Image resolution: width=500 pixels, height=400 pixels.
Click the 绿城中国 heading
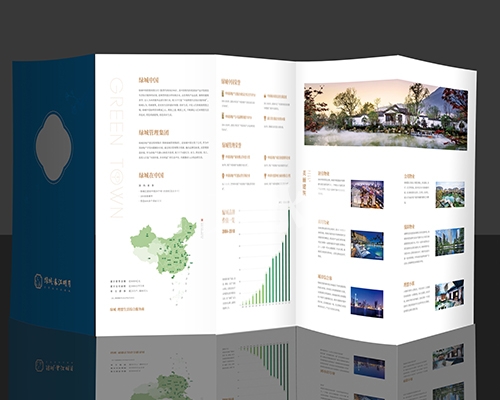pos(149,80)
